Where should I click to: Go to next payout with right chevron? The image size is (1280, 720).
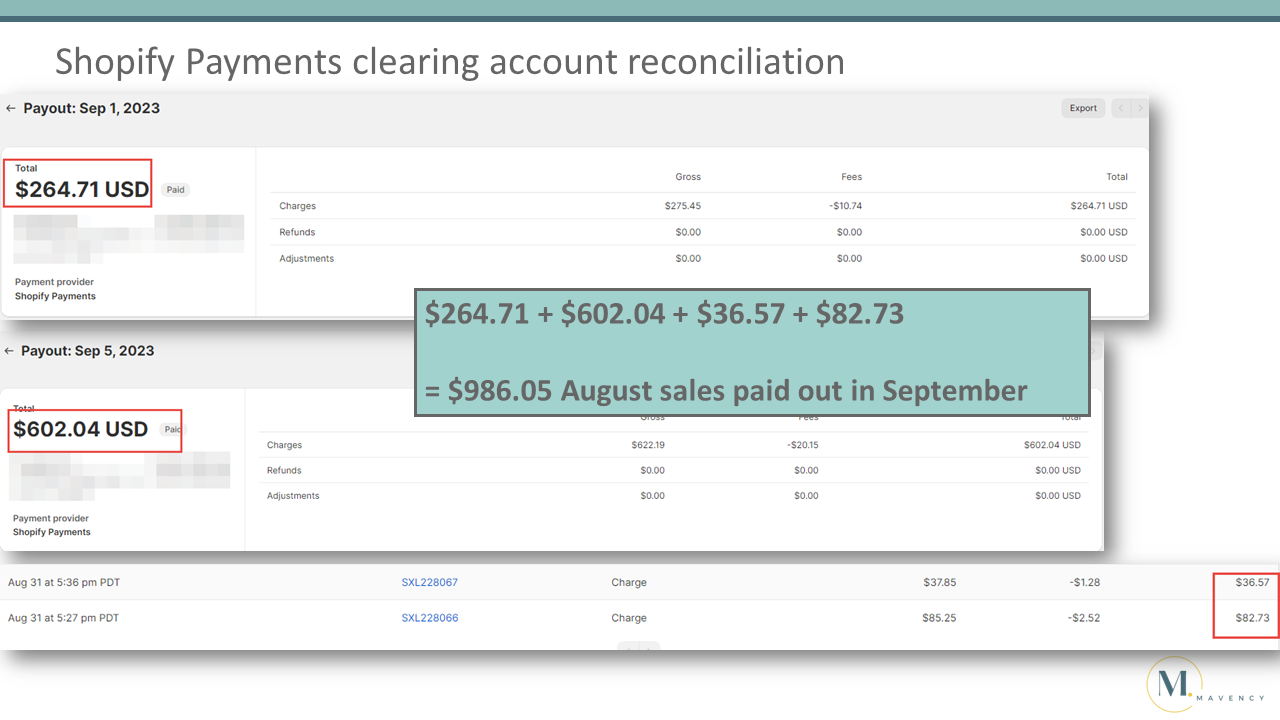pos(1139,108)
